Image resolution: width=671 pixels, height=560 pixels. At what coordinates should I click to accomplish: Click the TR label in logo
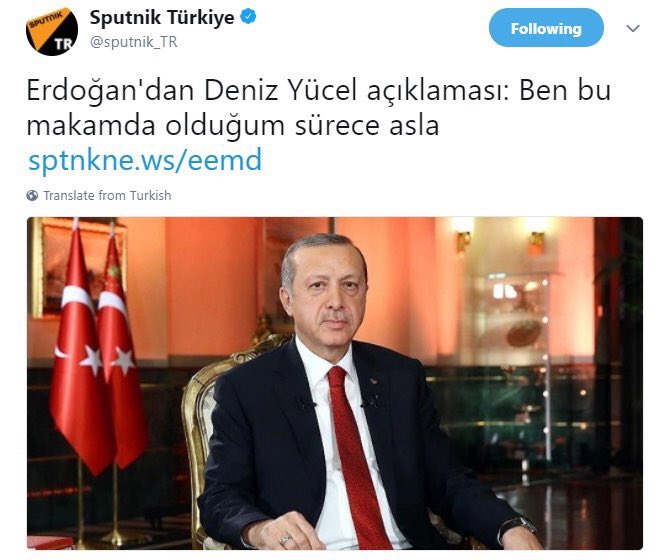[63, 44]
